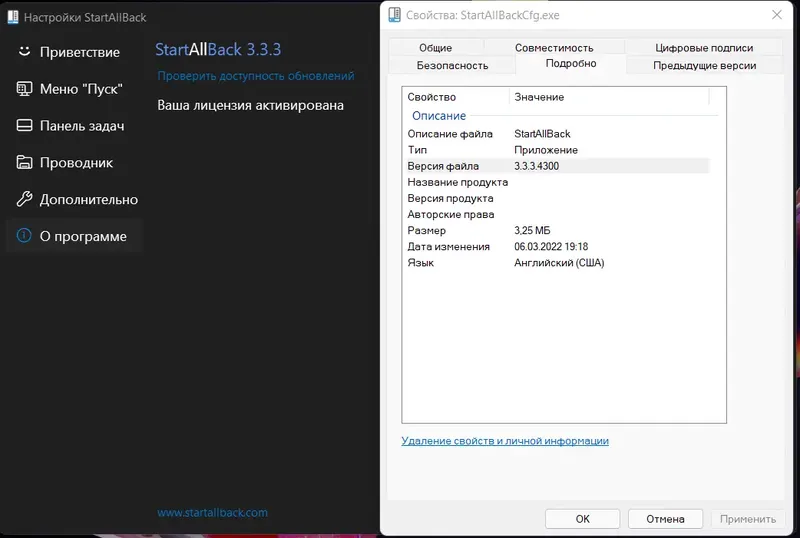Open www.startallback.com link
Image resolution: width=800 pixels, height=538 pixels.
pos(212,512)
